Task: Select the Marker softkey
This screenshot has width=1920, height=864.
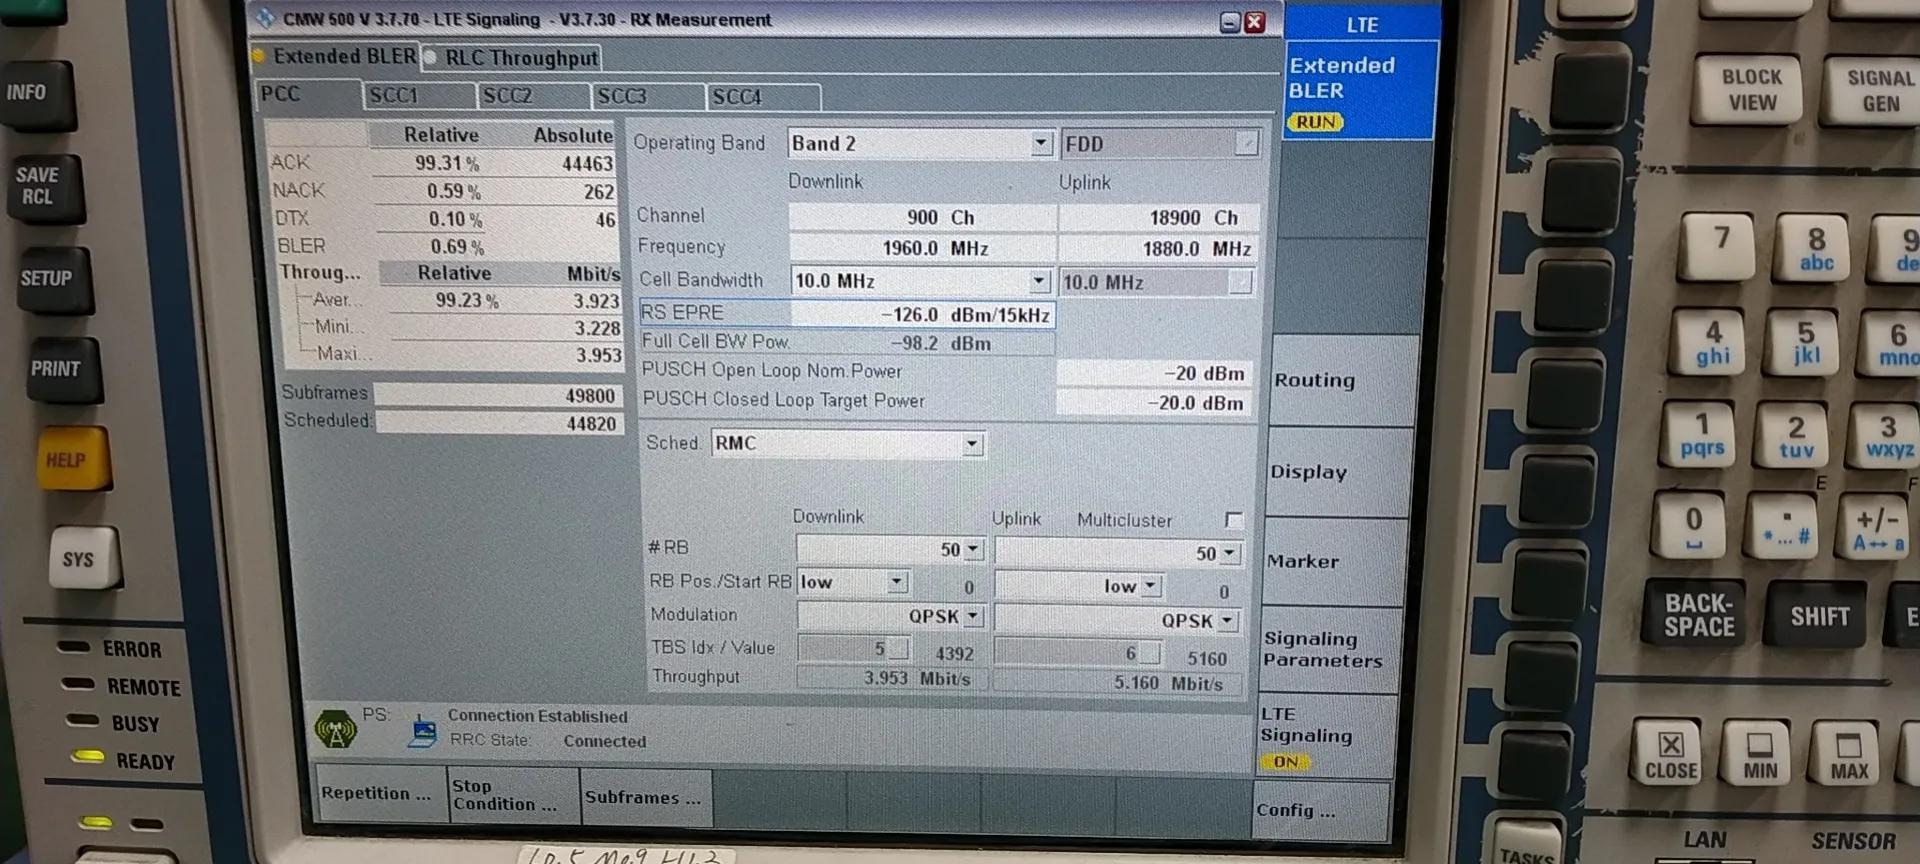Action: click(x=1335, y=562)
